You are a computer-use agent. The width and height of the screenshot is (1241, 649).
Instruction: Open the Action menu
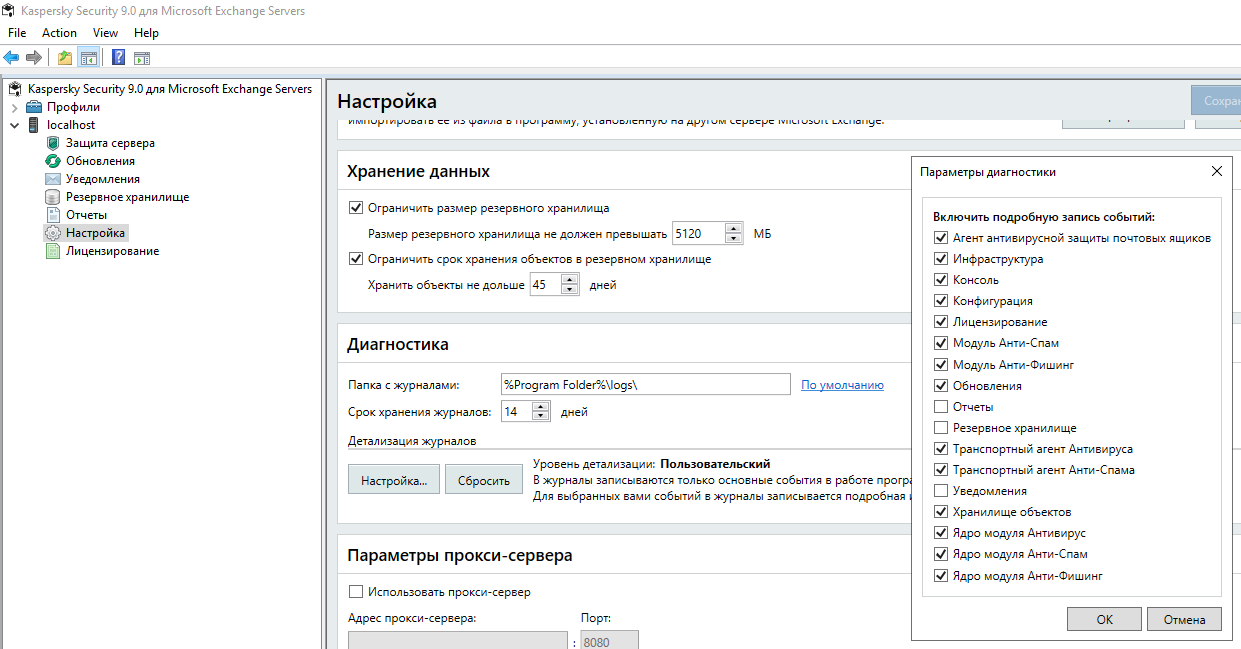pyautogui.click(x=59, y=33)
